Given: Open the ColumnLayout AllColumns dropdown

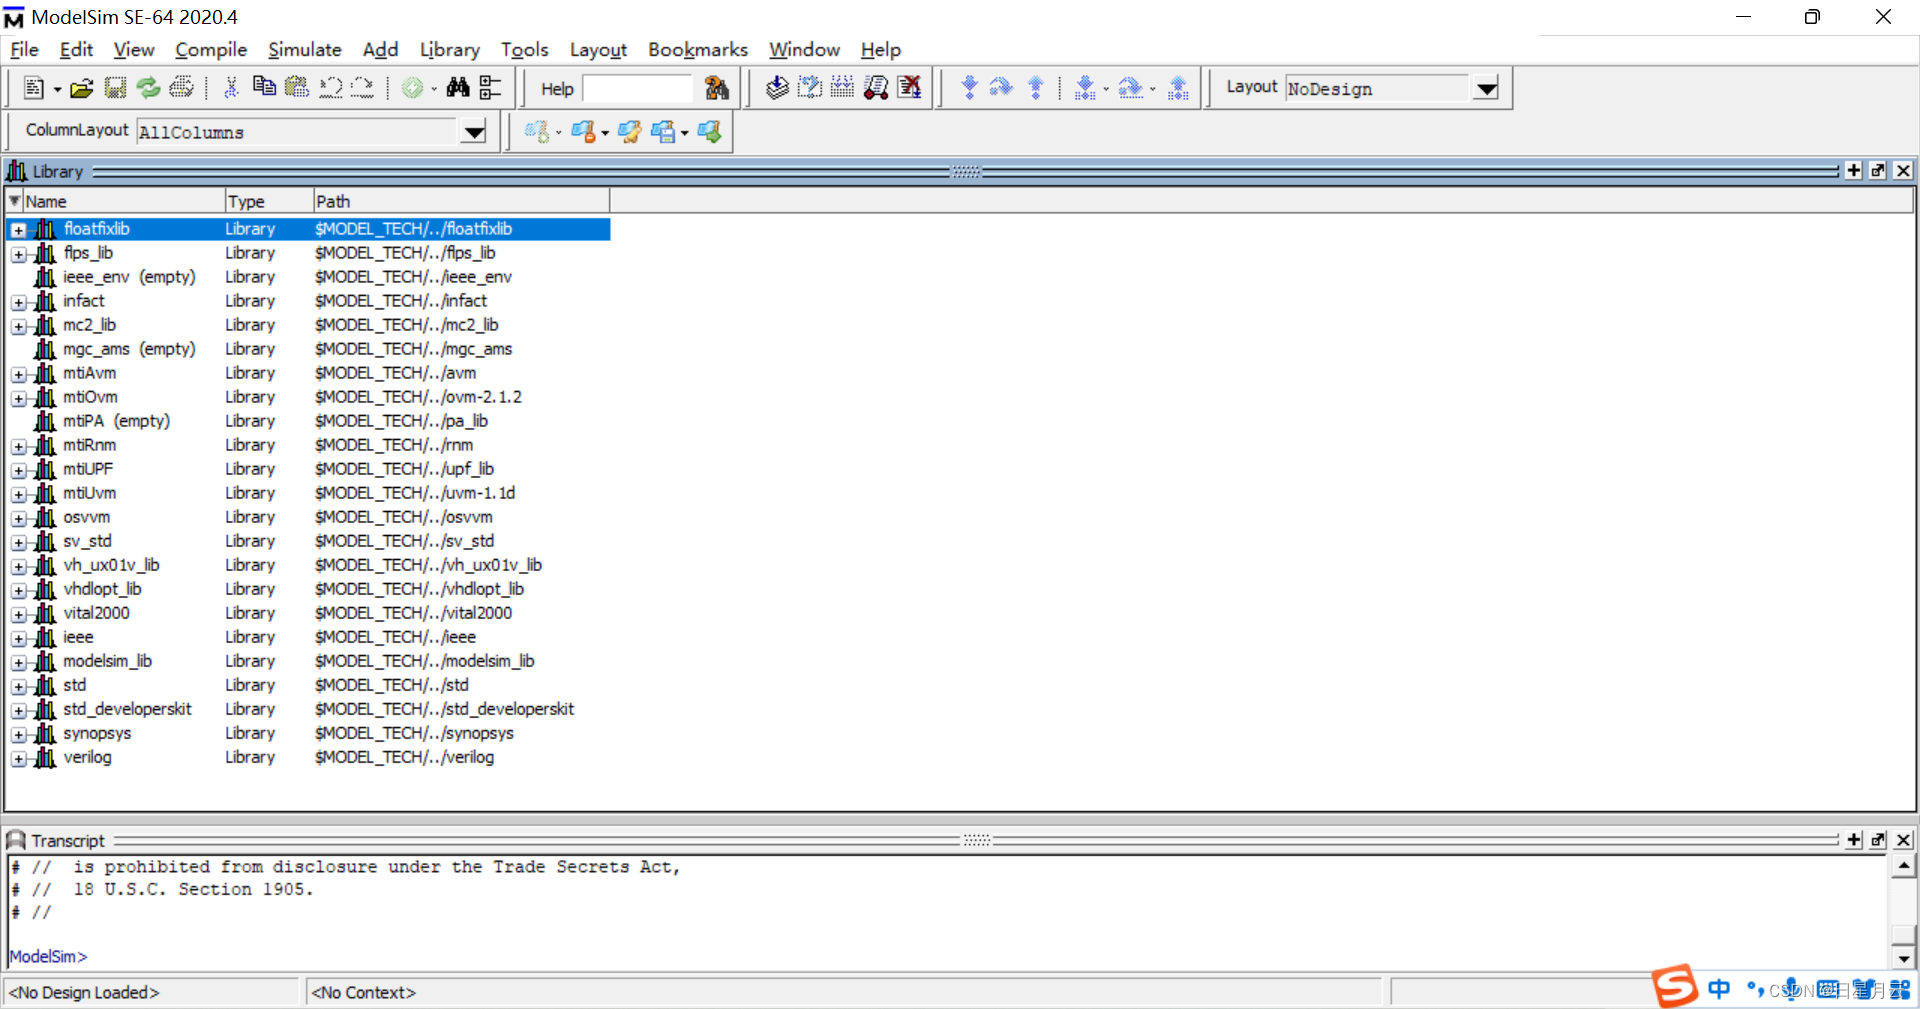Looking at the screenshot, I should pos(474,132).
